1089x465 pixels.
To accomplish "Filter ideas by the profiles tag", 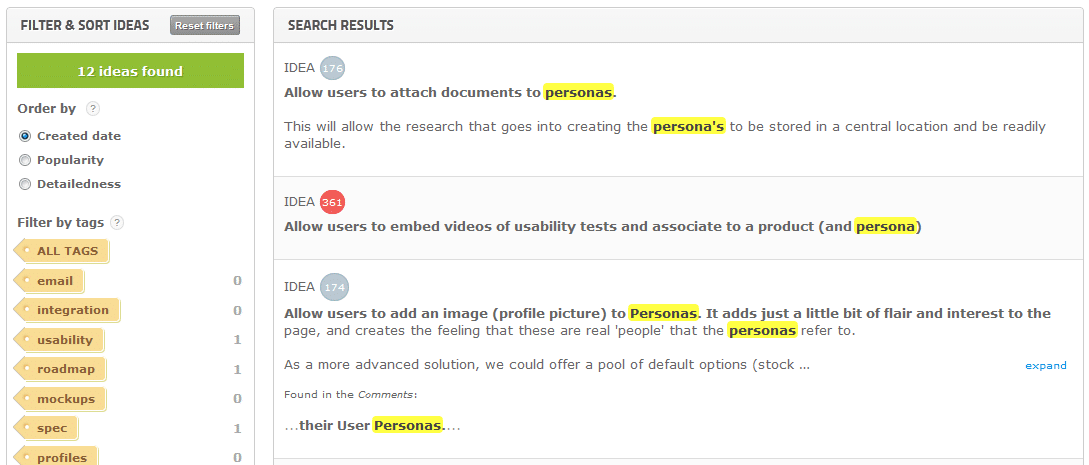I will (x=61, y=457).
